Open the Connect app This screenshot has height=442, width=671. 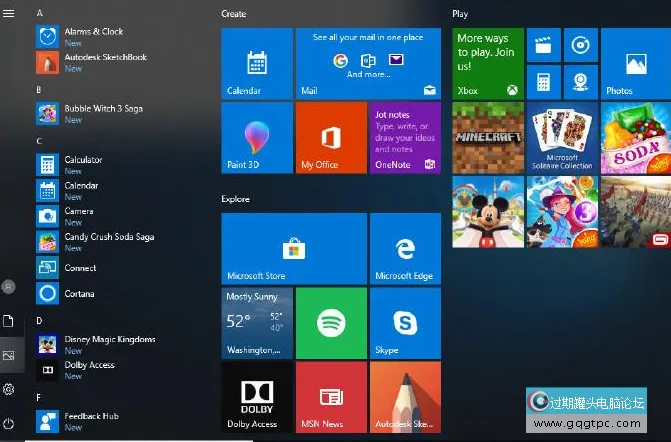click(66, 268)
